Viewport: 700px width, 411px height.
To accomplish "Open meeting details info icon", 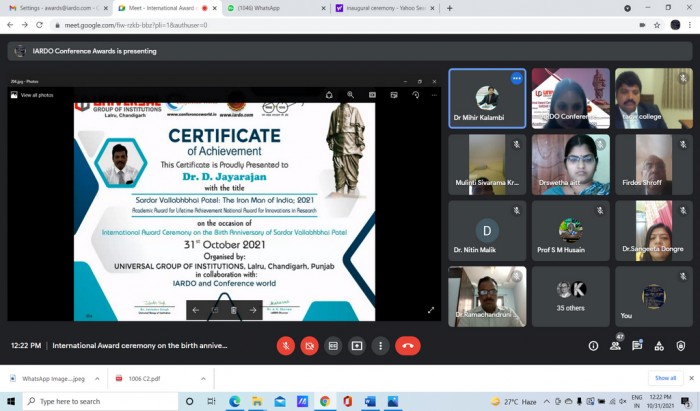I will tap(593, 346).
